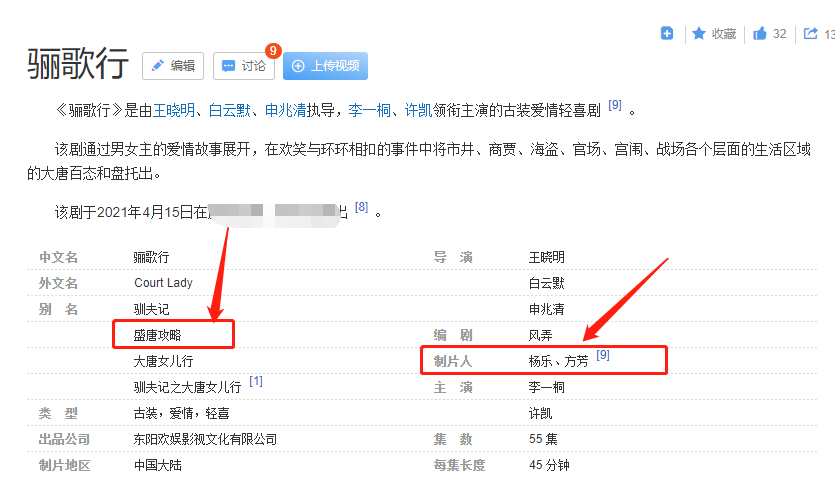Click the 外文名 label

tap(59, 283)
